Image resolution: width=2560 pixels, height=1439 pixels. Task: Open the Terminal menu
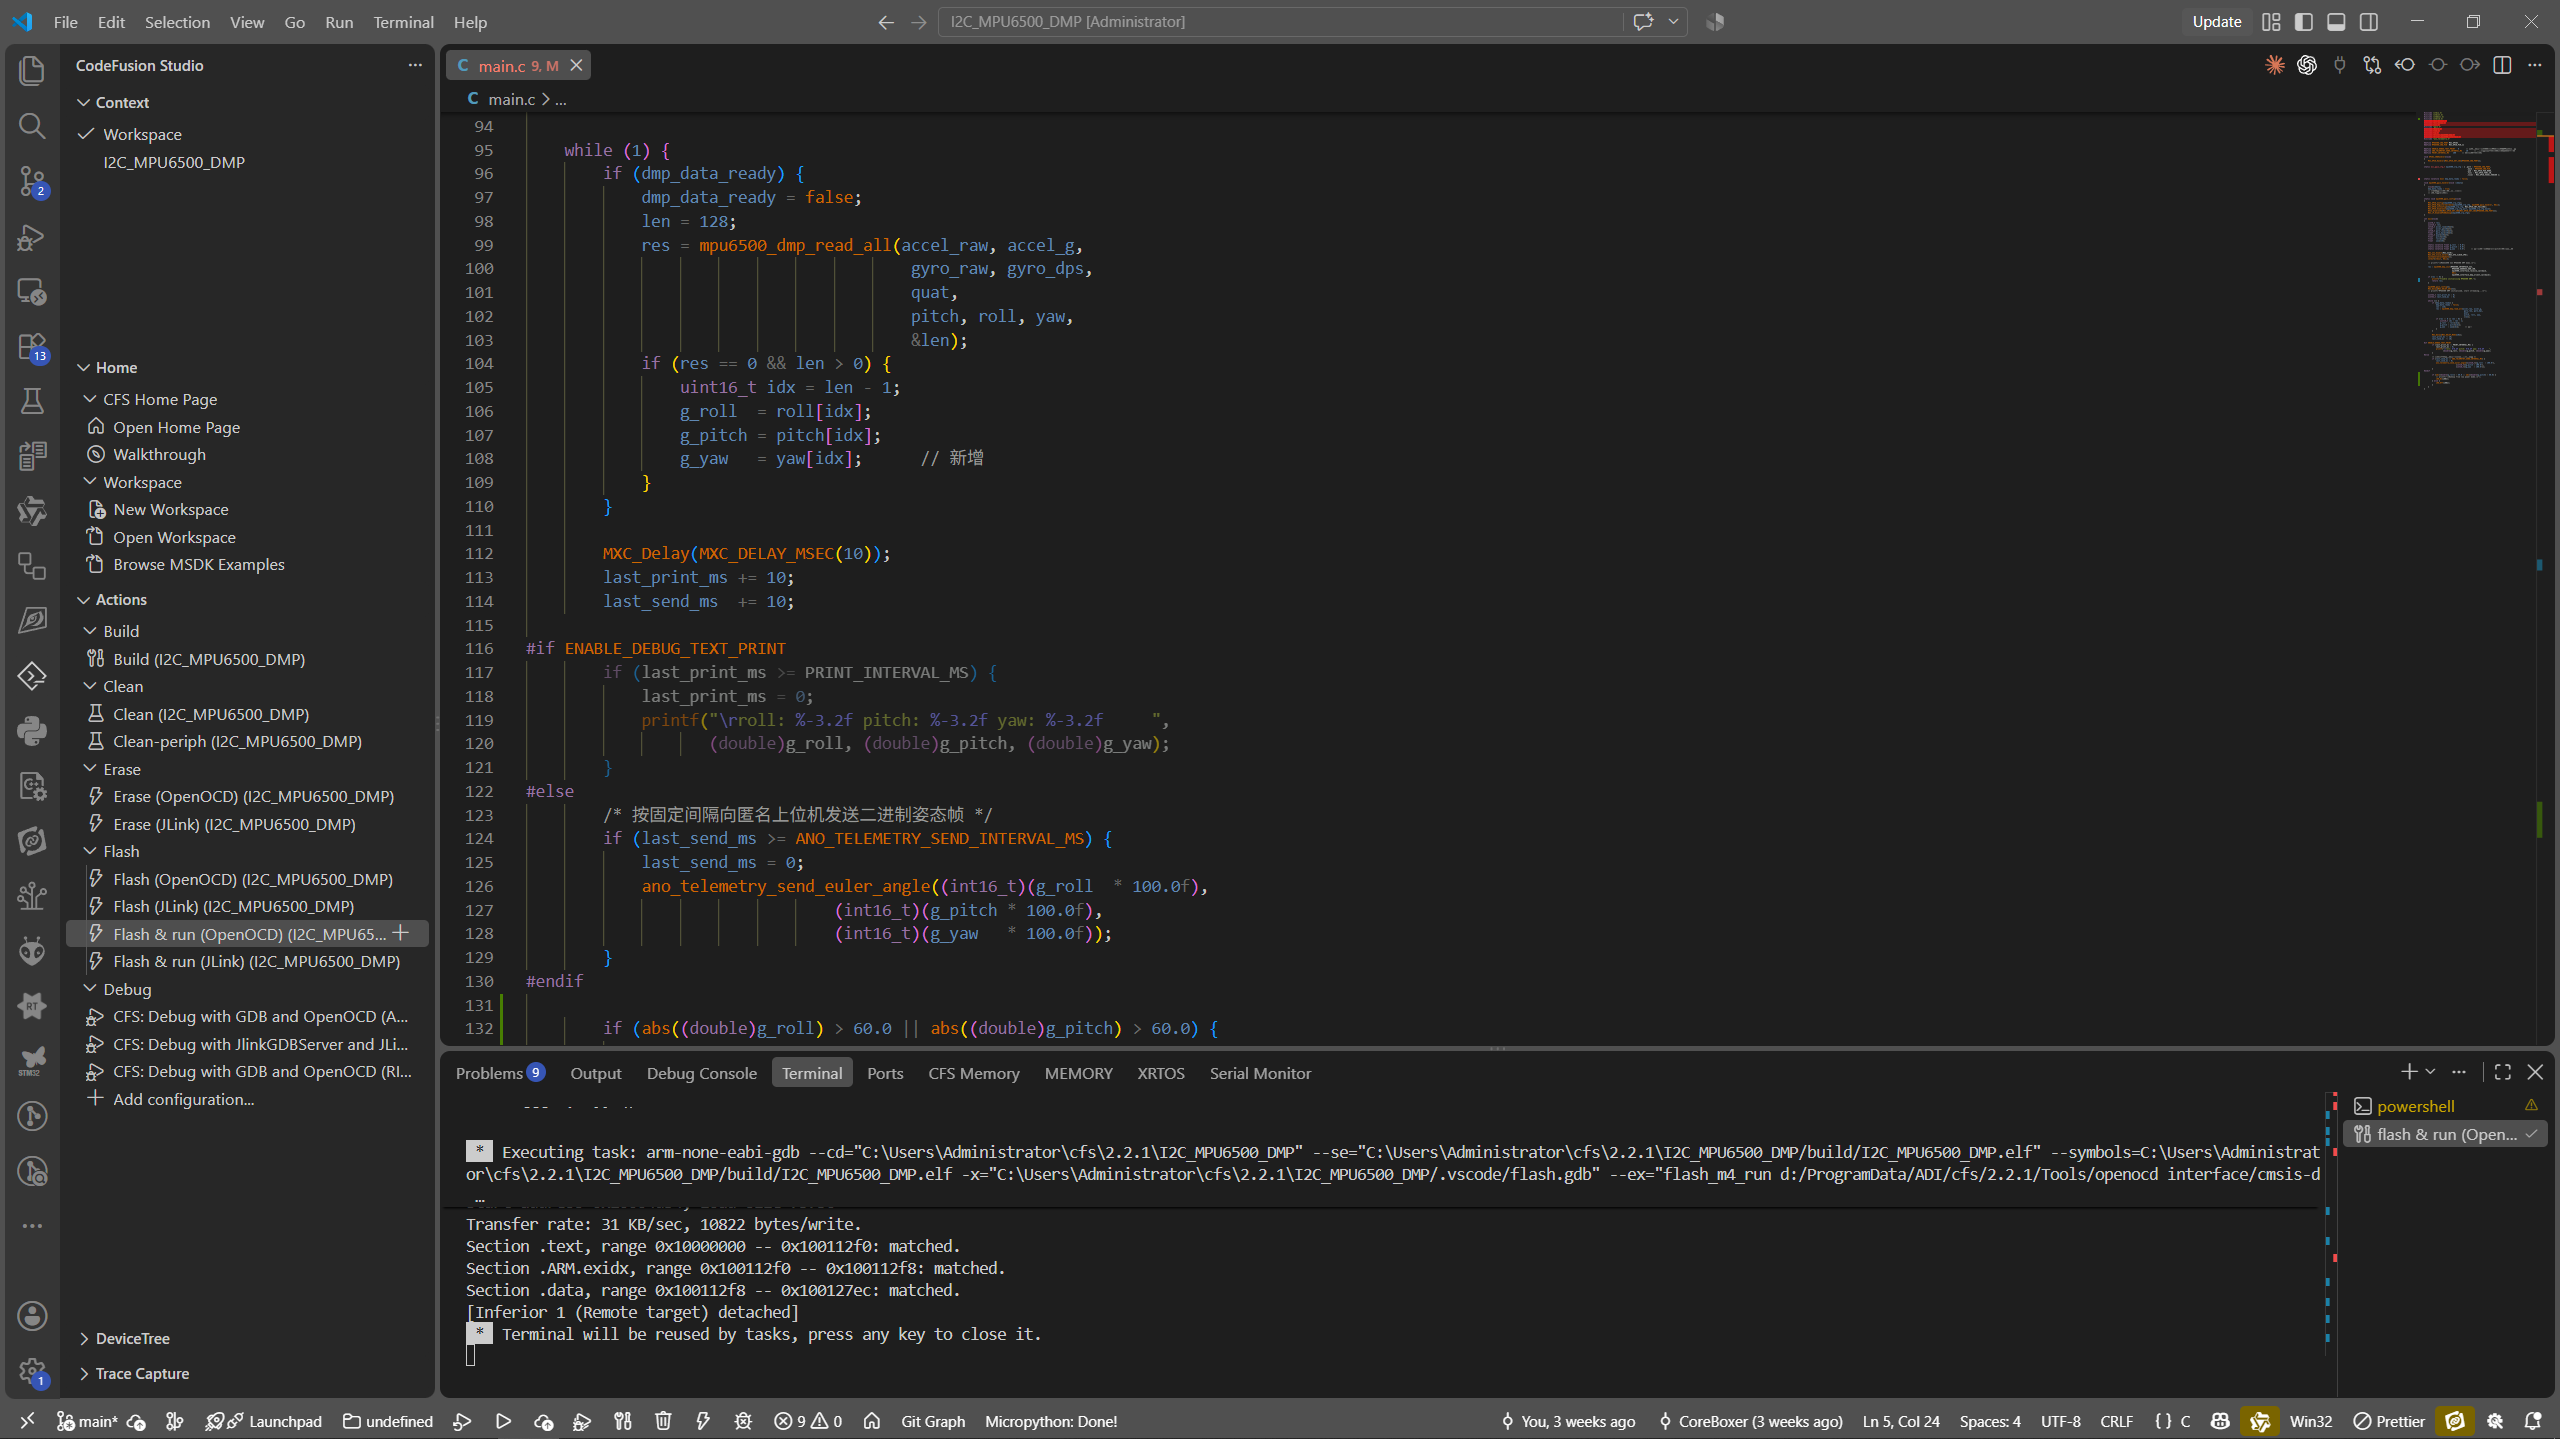point(403,22)
